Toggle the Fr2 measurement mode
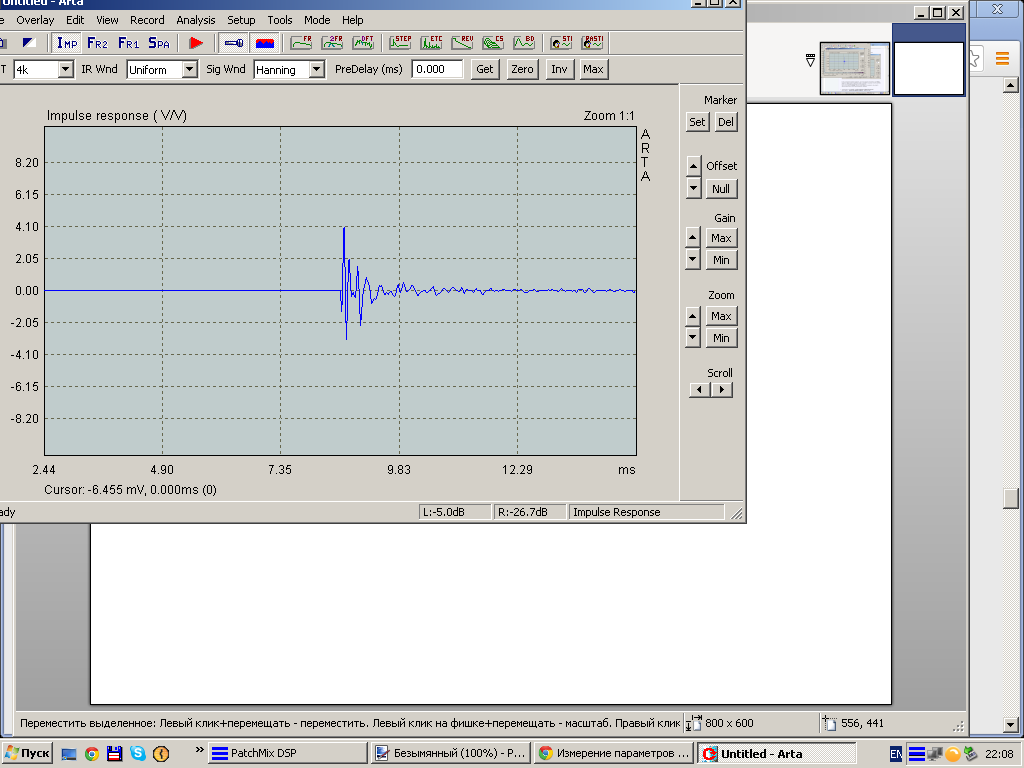 tap(97, 43)
